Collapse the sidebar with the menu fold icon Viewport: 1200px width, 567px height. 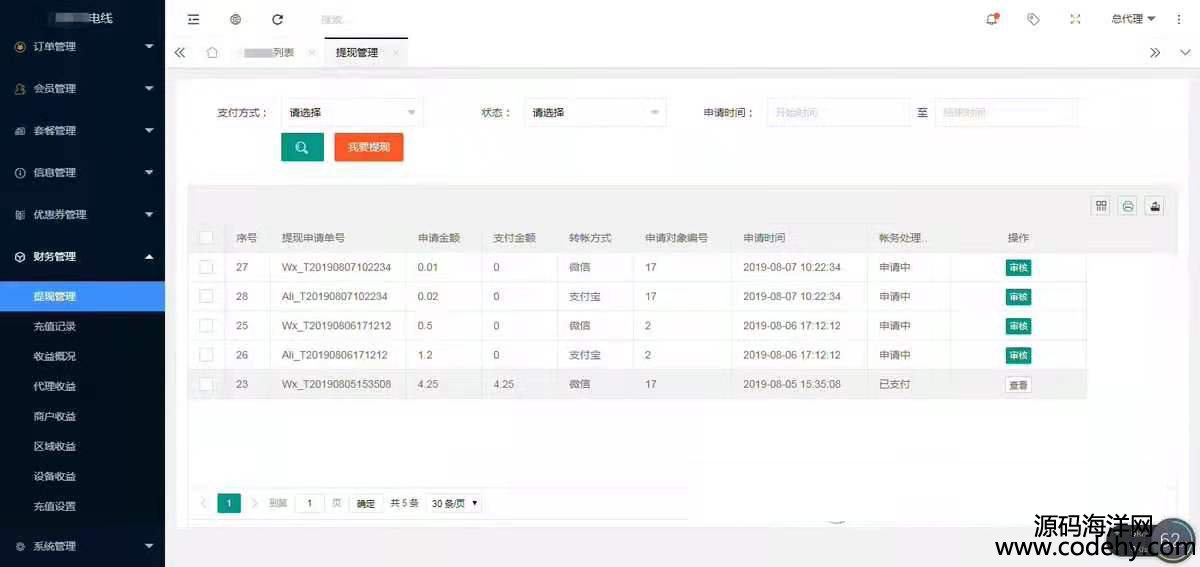click(x=193, y=19)
